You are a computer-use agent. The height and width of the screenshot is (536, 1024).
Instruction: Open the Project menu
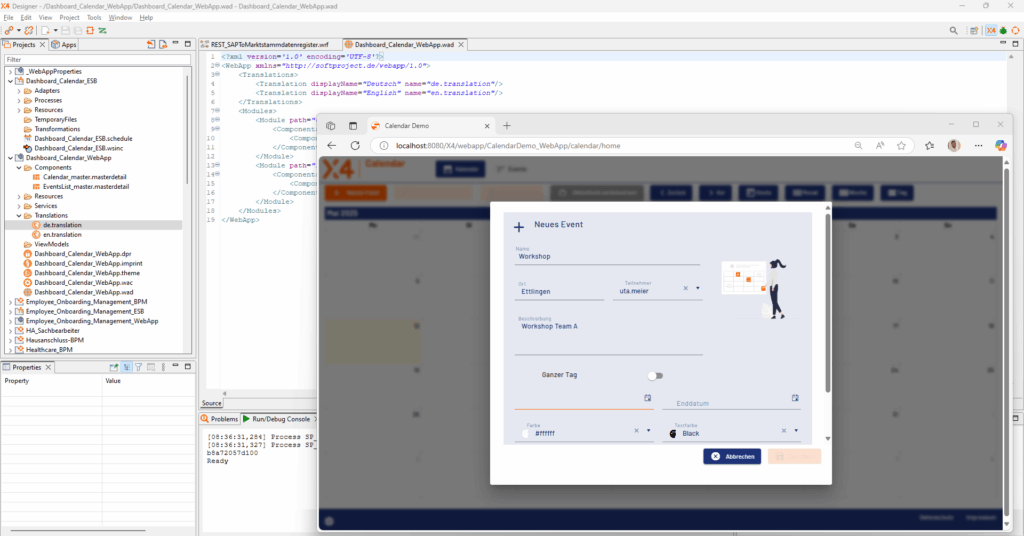point(69,18)
